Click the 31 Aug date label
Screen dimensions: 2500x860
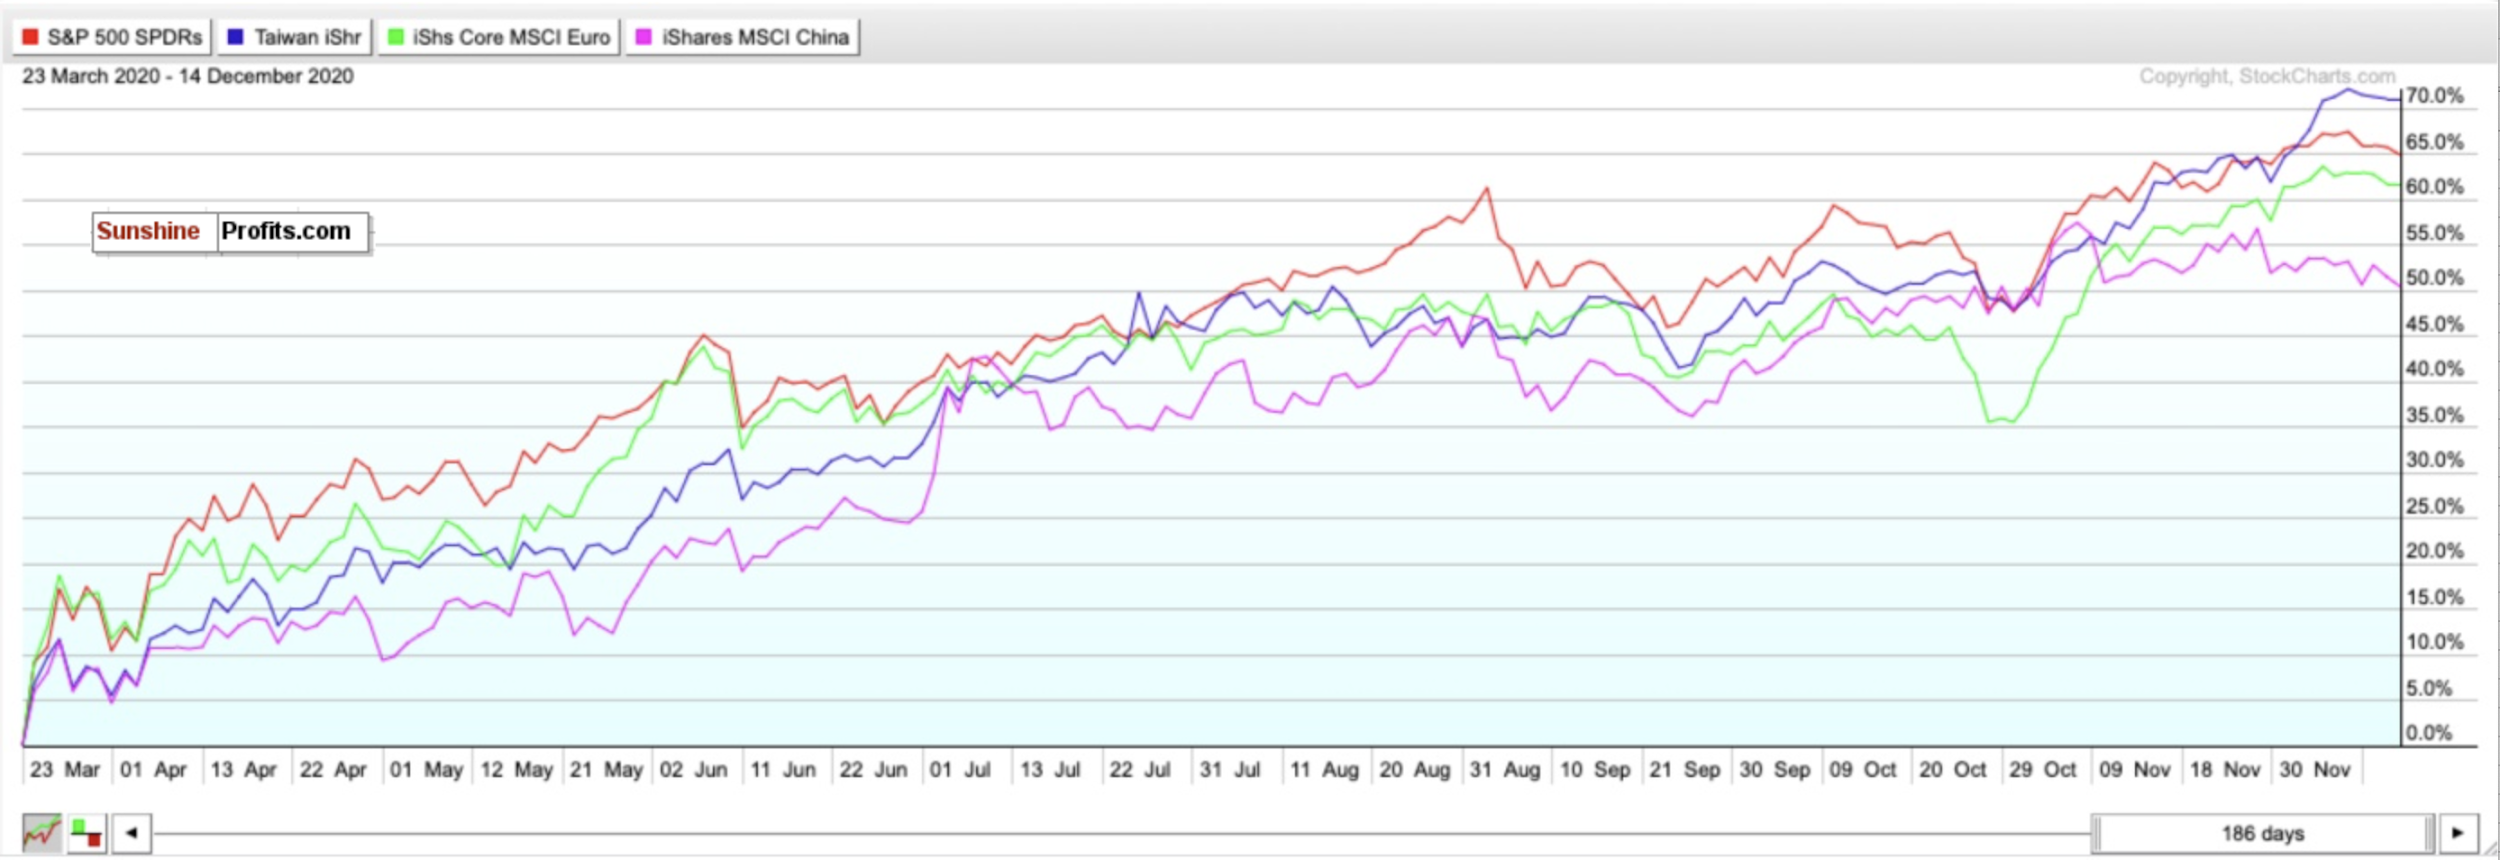[x=1505, y=770]
